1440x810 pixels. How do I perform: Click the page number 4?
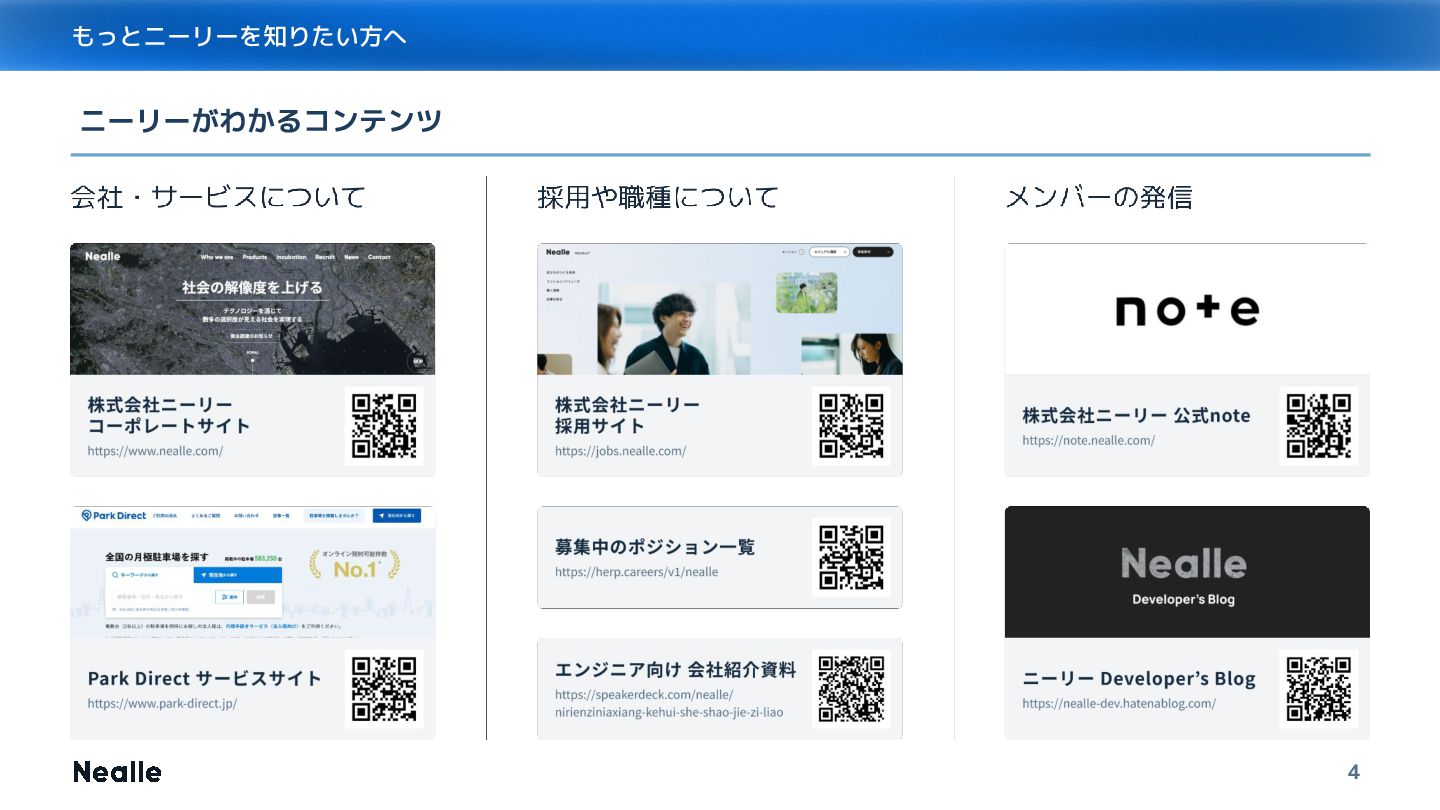[1354, 772]
